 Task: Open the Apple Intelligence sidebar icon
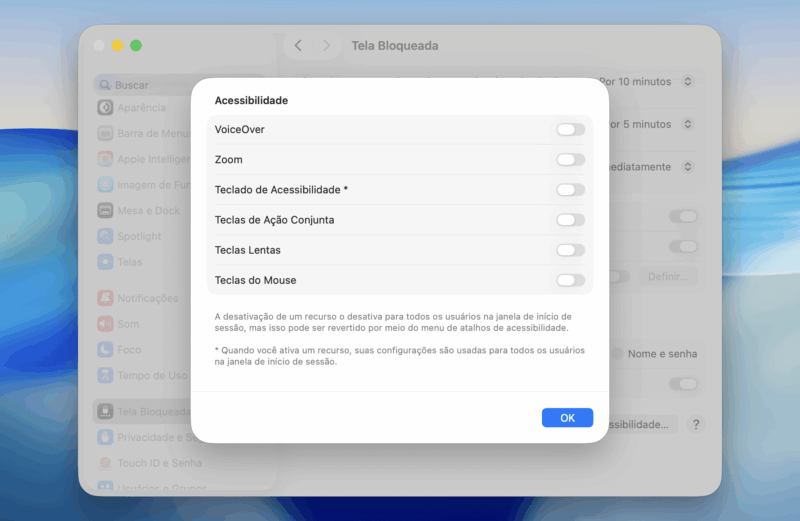pos(105,159)
